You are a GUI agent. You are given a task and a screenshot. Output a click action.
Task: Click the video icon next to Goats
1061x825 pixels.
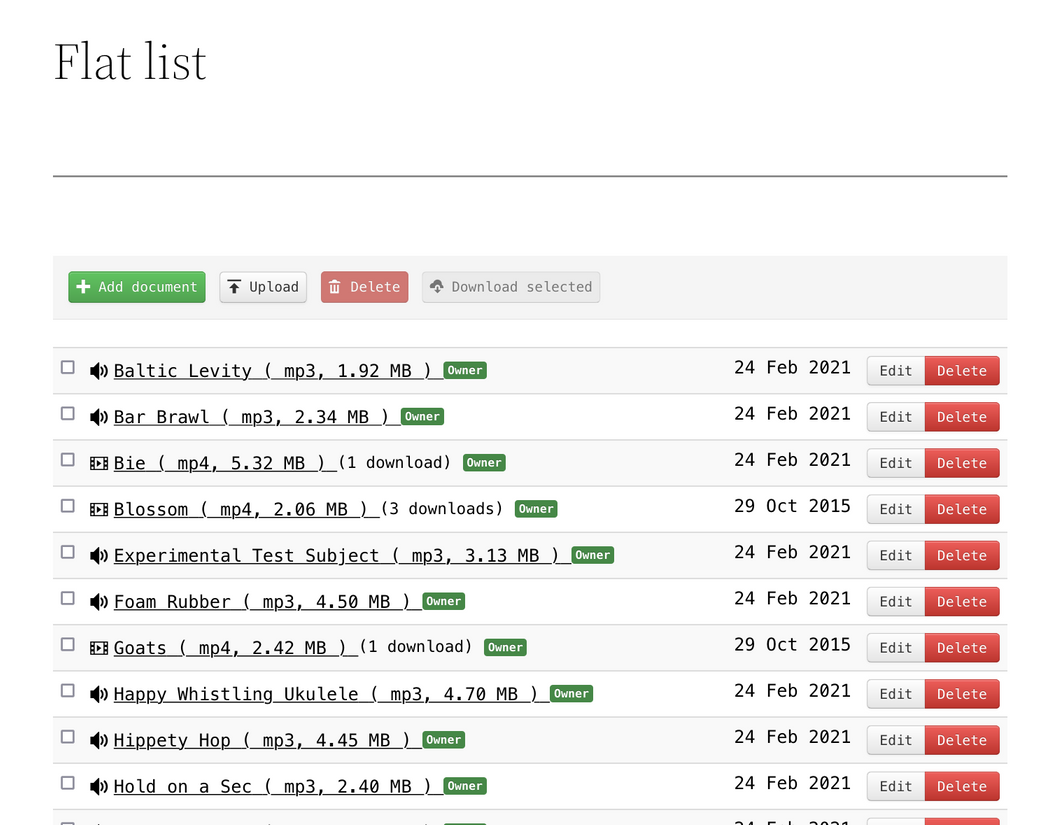[x=99, y=648]
